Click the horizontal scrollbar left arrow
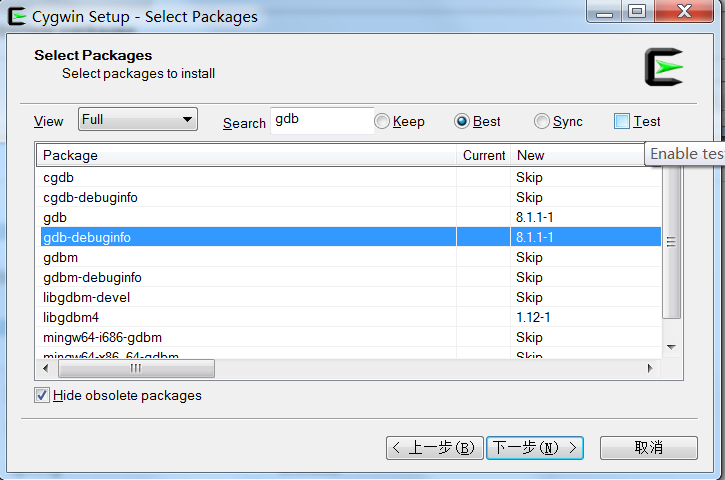 [45, 369]
